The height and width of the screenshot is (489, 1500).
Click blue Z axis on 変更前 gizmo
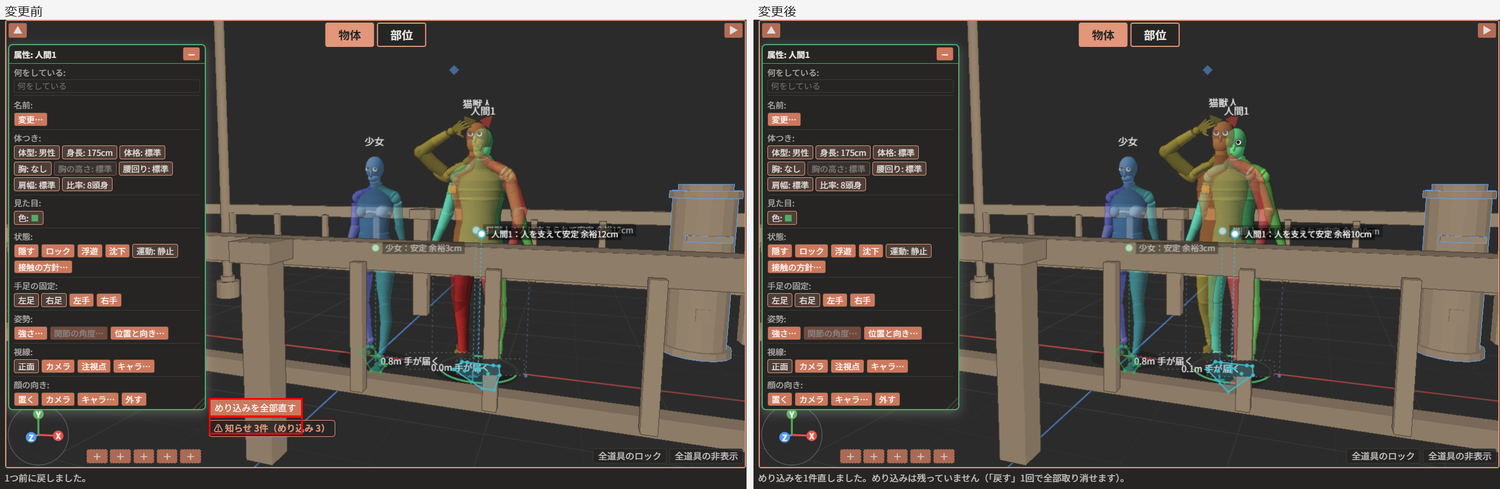click(31, 437)
